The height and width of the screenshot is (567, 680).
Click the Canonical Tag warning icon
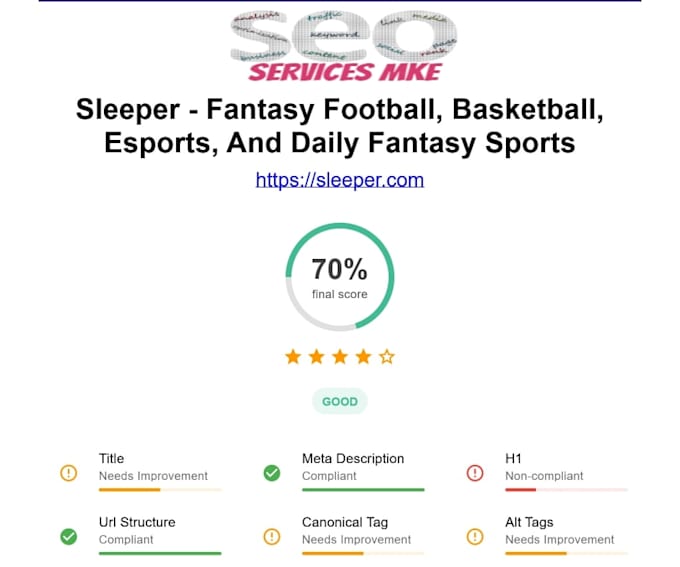(x=272, y=537)
